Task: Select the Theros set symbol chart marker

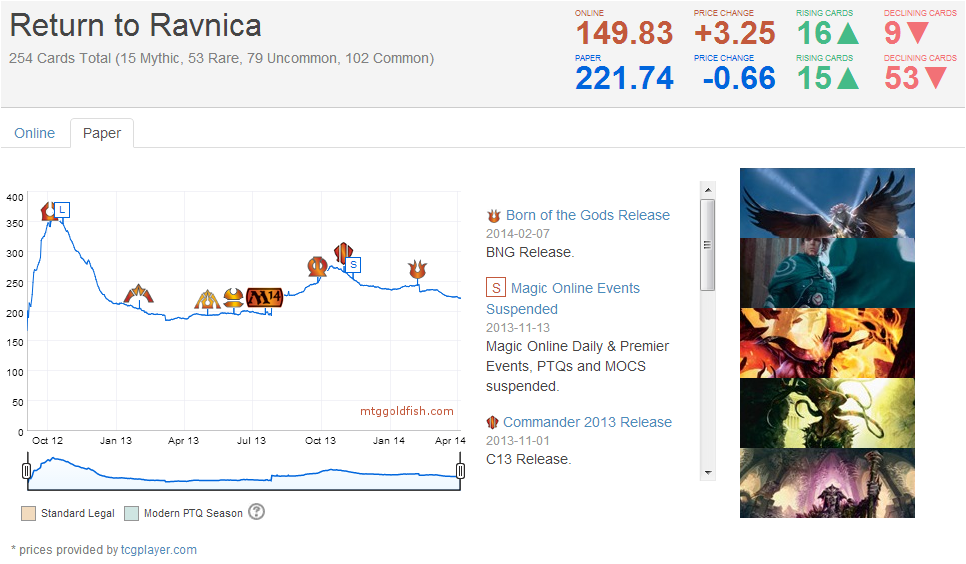Action: click(318, 267)
